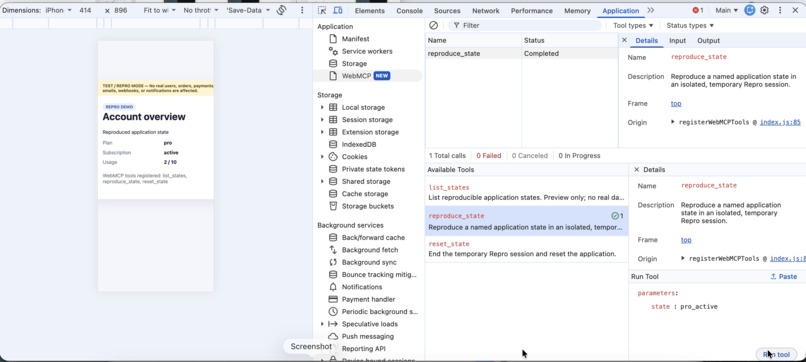
Task: Show more DevTools tabs chevron
Action: coord(651,10)
